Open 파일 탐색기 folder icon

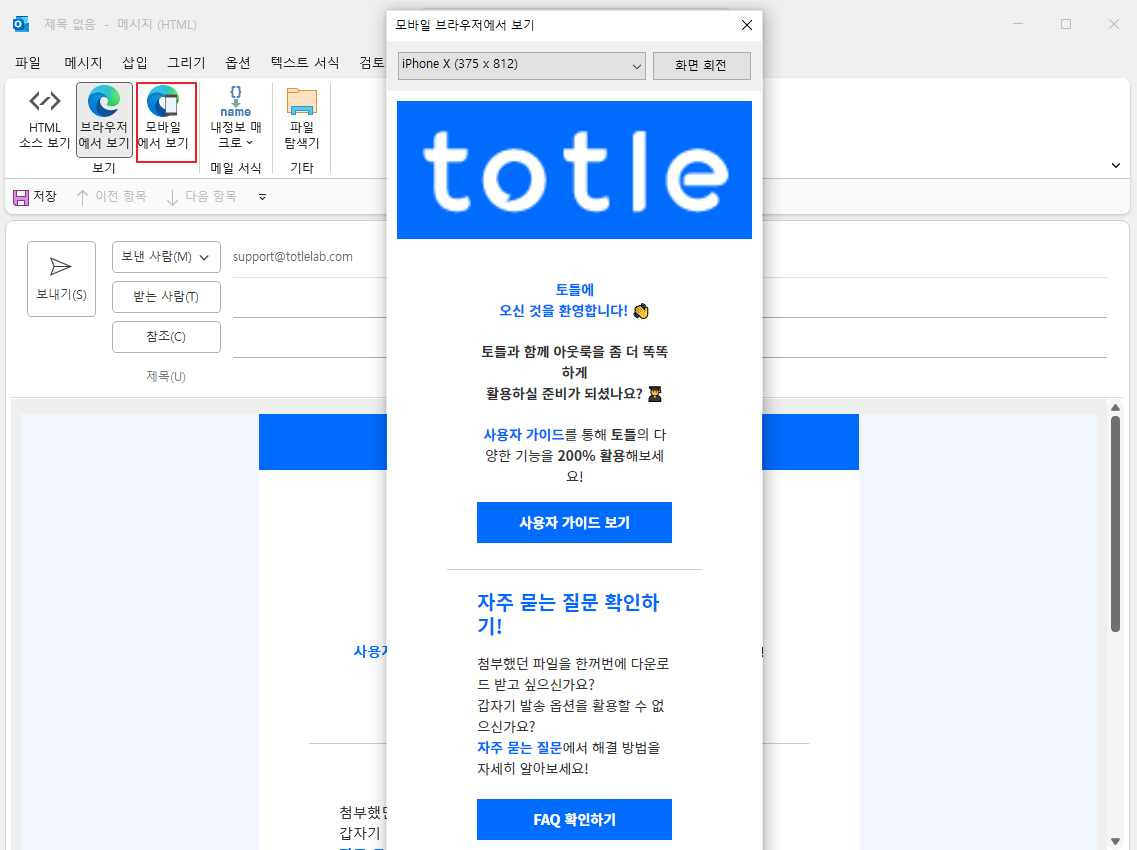point(302,102)
